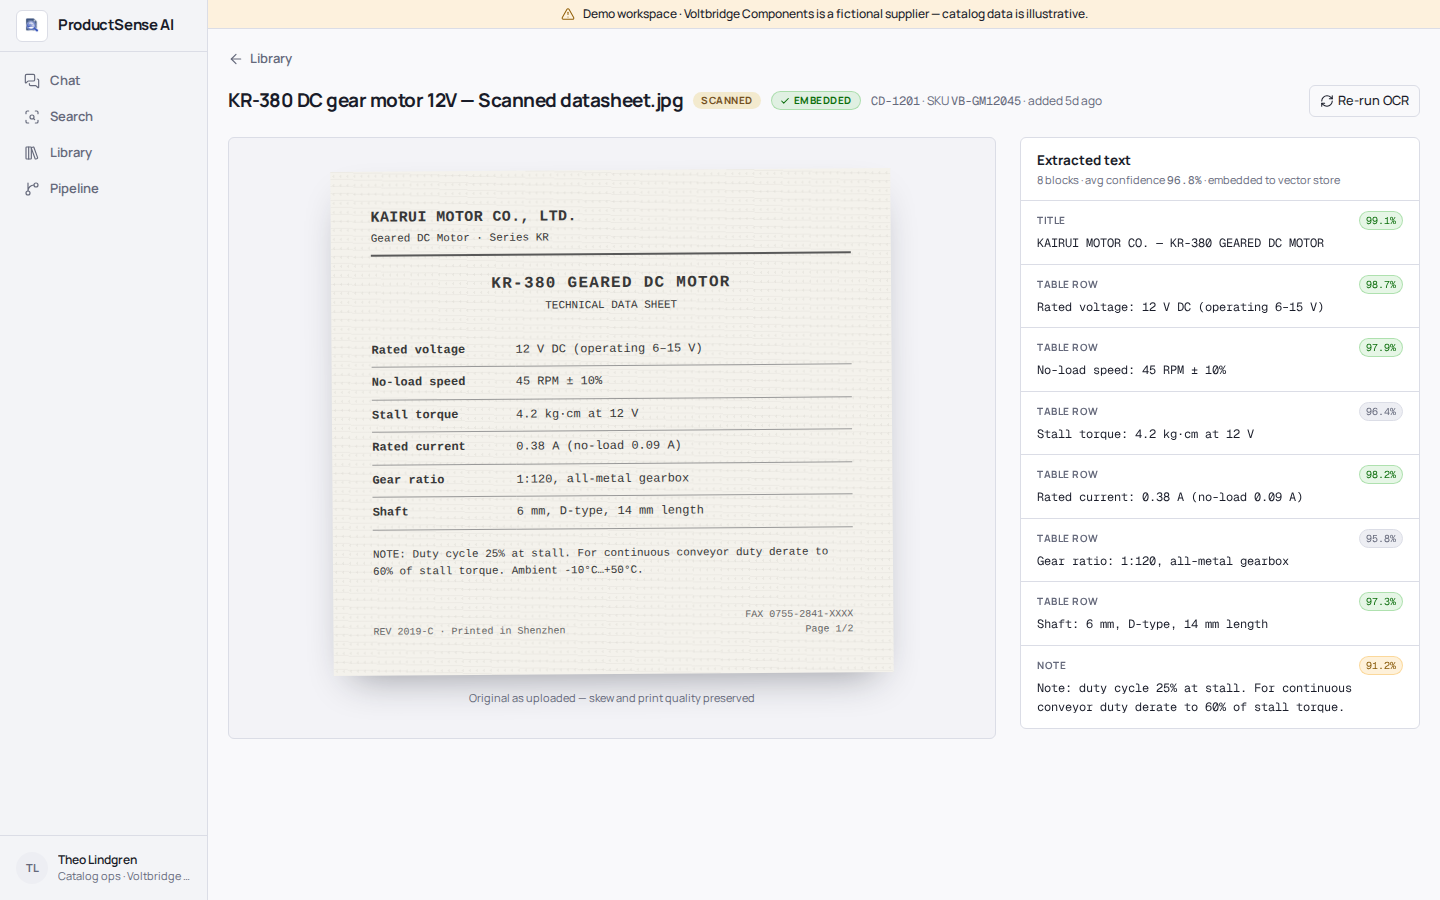
Task: Go to Chat in the sidebar
Action: pos(104,80)
